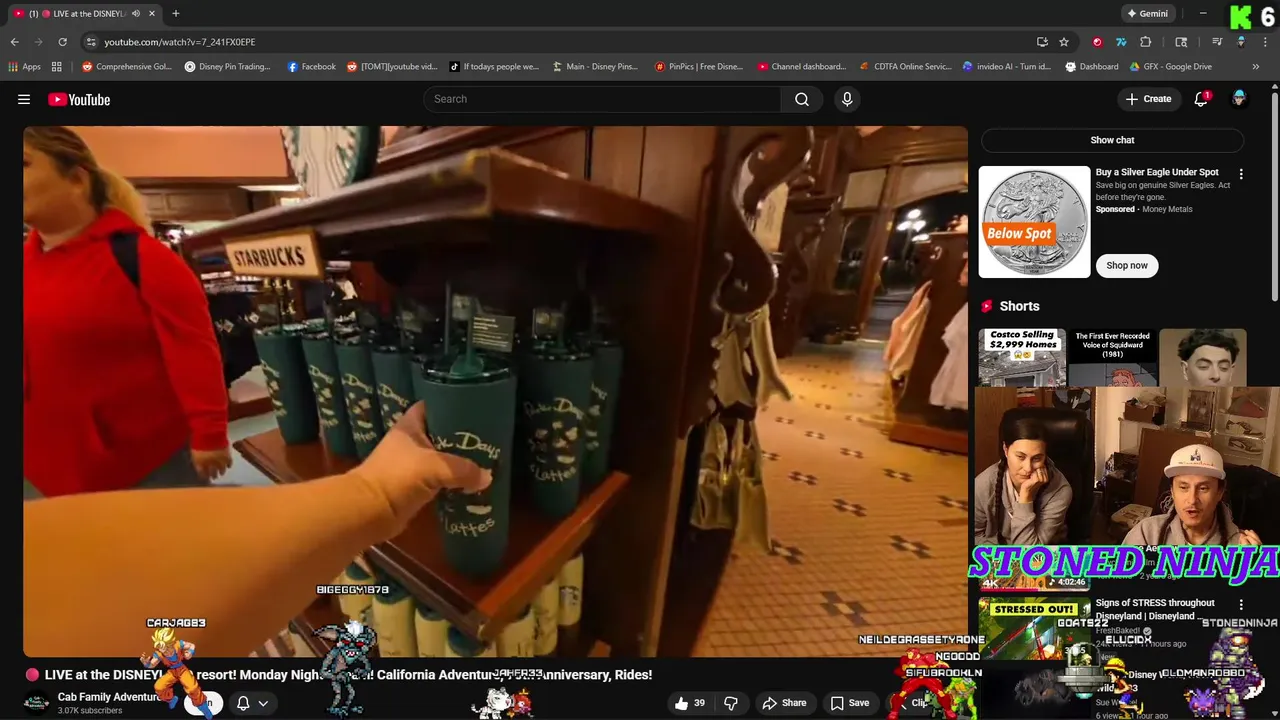Install app via address bar install icon
1280x720 pixels.
click(1042, 42)
